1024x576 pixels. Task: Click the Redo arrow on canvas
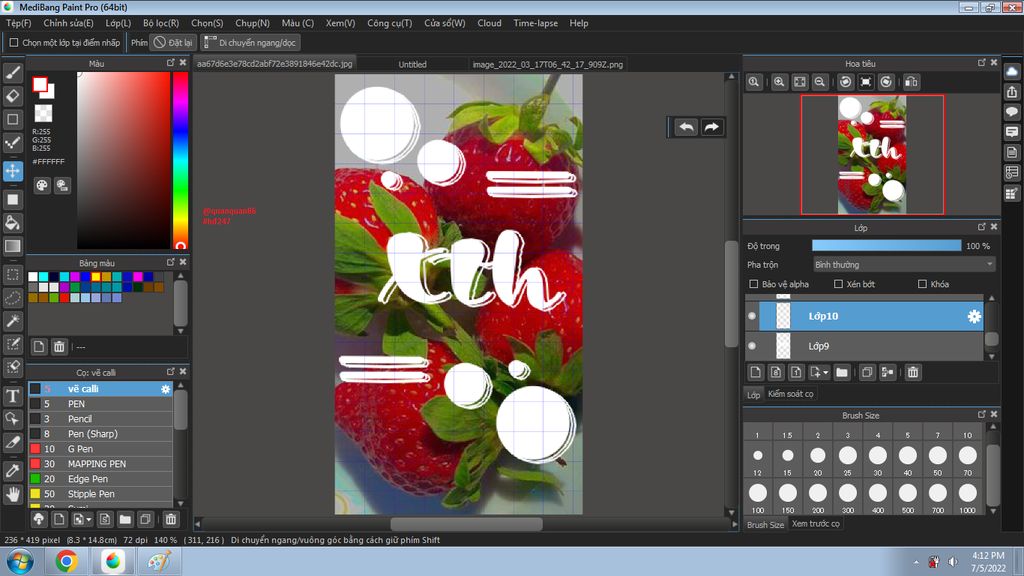[x=712, y=127]
